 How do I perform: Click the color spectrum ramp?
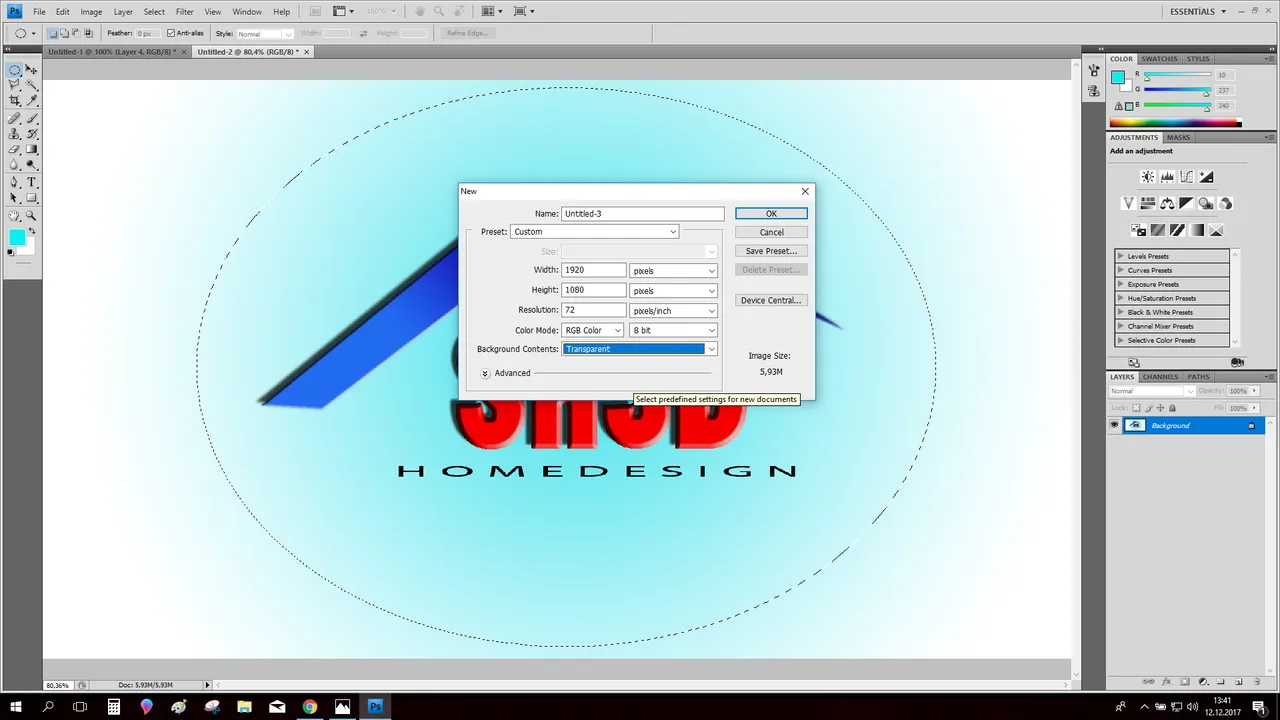(x=1175, y=124)
